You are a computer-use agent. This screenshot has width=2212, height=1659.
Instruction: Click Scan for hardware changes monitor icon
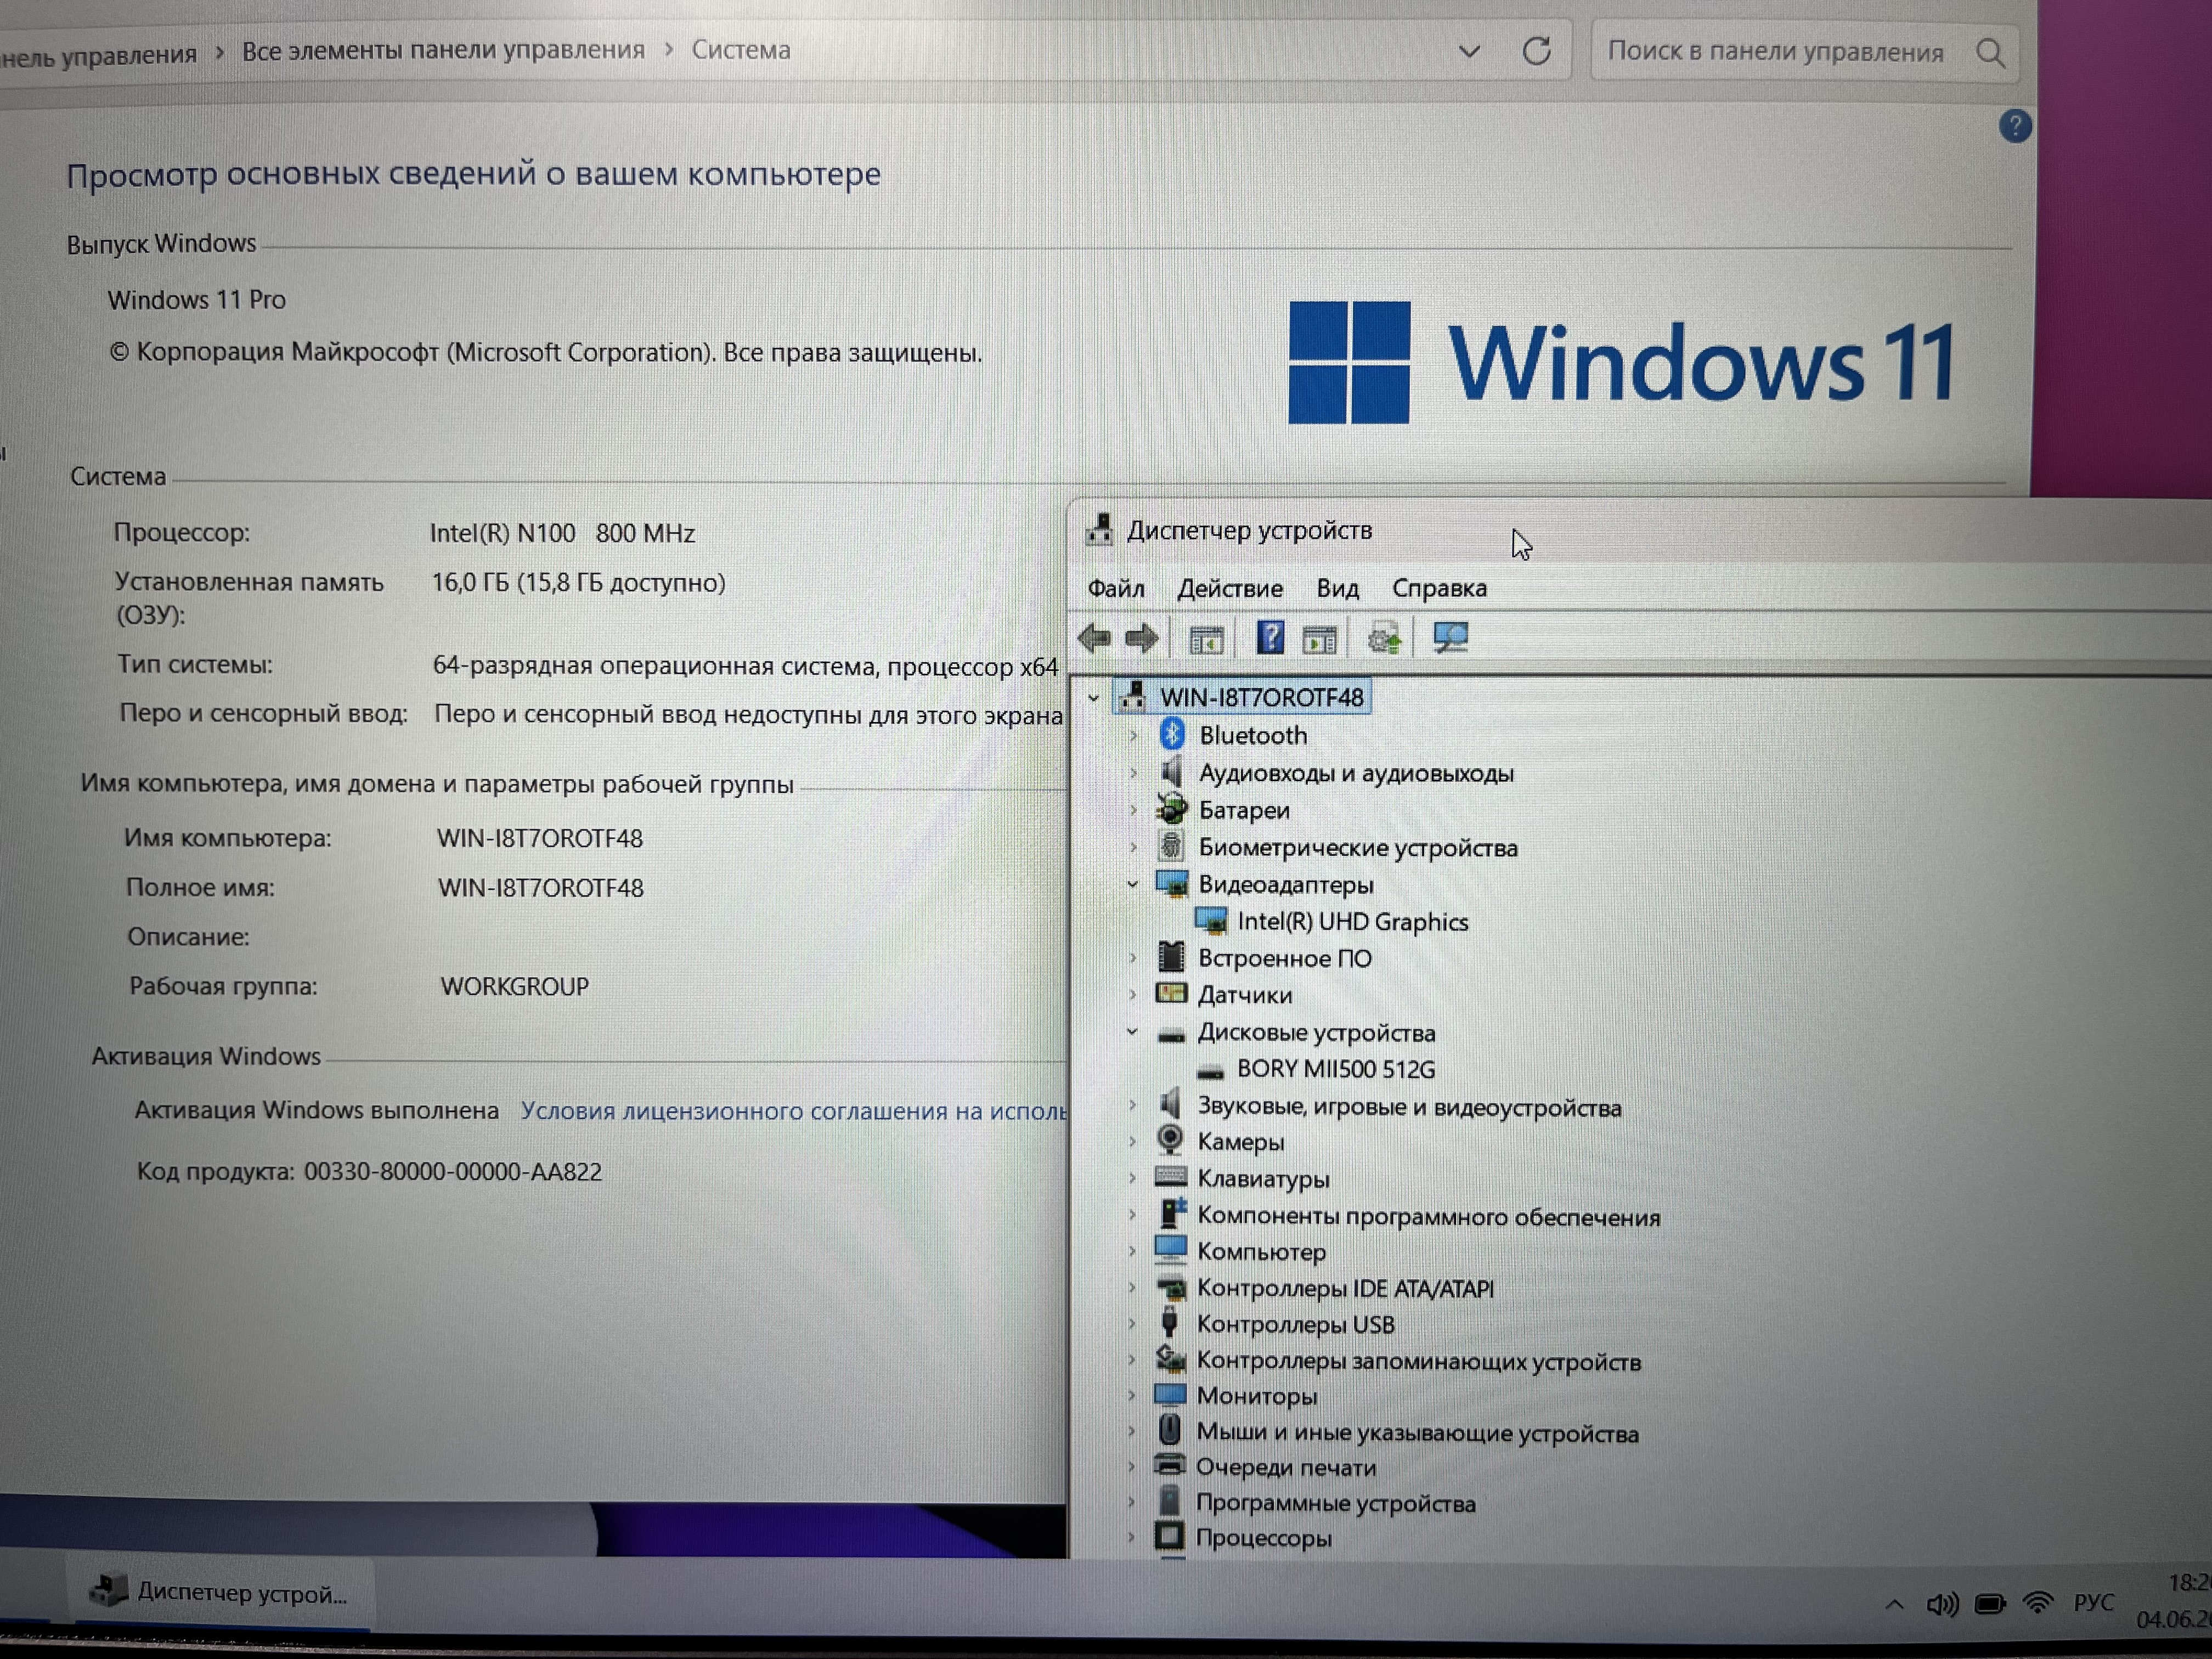(x=1450, y=637)
